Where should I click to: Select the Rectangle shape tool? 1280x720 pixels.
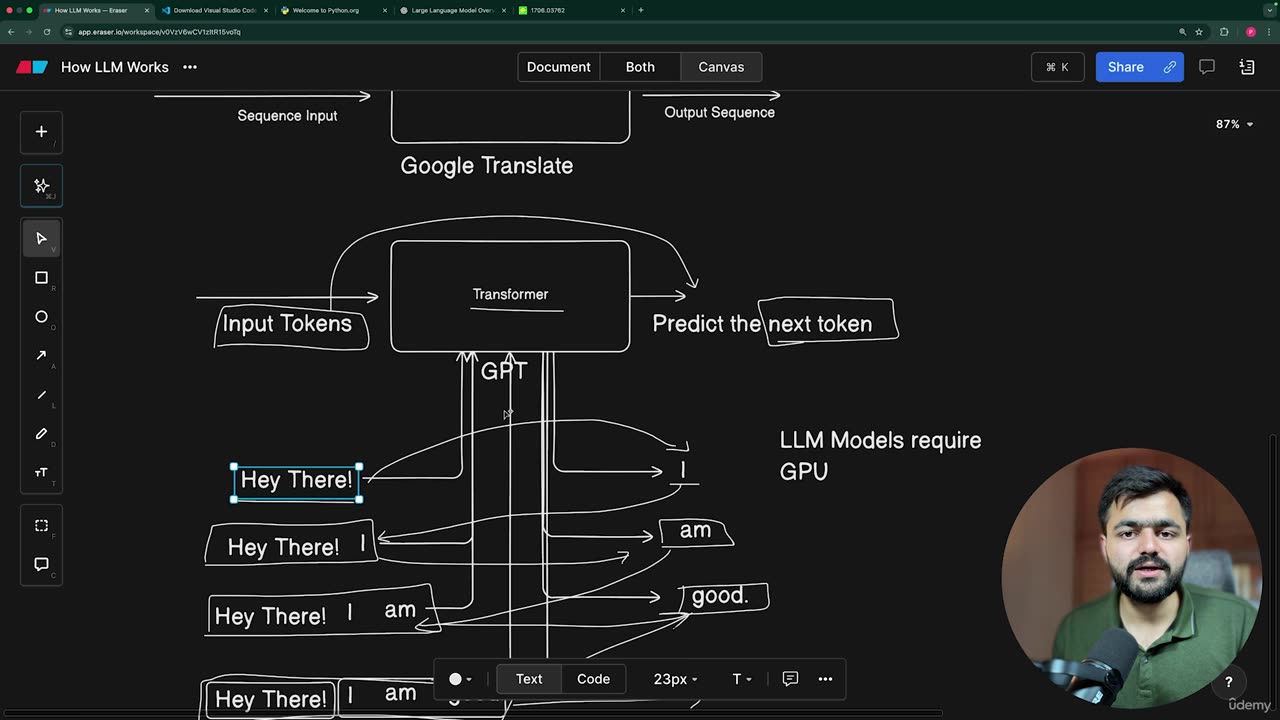(41, 278)
